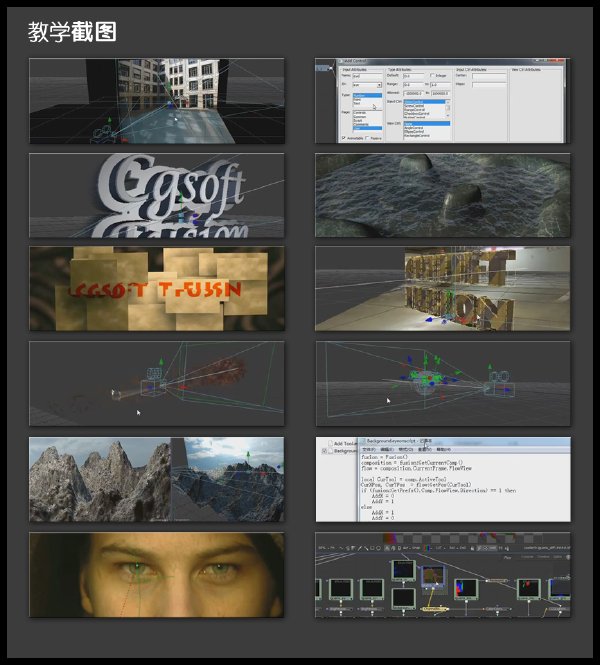
Task: Open the ocean water surface screenshot
Action: pos(443,196)
